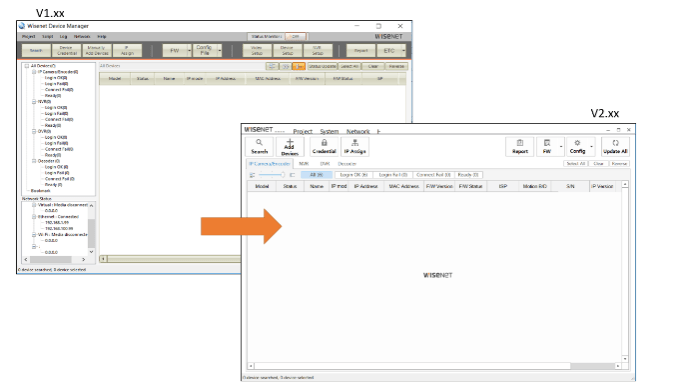This screenshot has width=680, height=386.
Task: Select Login OK under IP Camera/Encoder in V1 tree
Action: 56,78
